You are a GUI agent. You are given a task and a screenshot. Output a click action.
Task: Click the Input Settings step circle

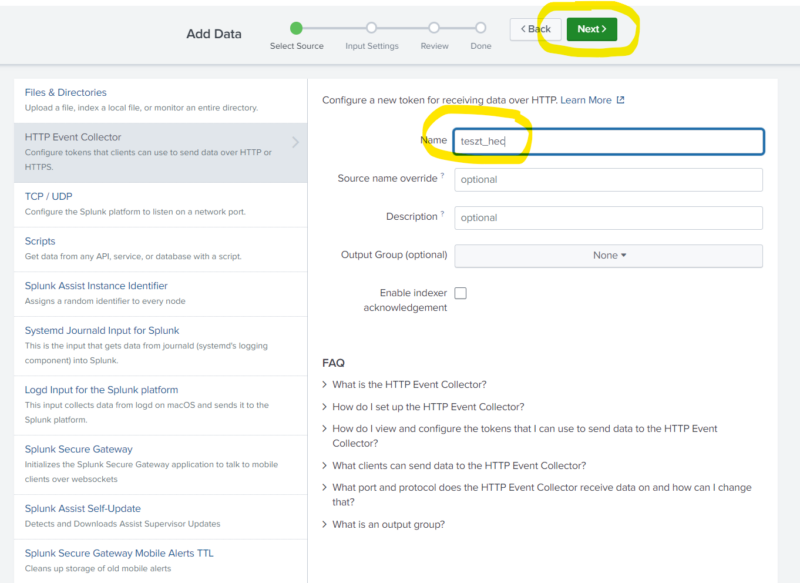[371, 28]
